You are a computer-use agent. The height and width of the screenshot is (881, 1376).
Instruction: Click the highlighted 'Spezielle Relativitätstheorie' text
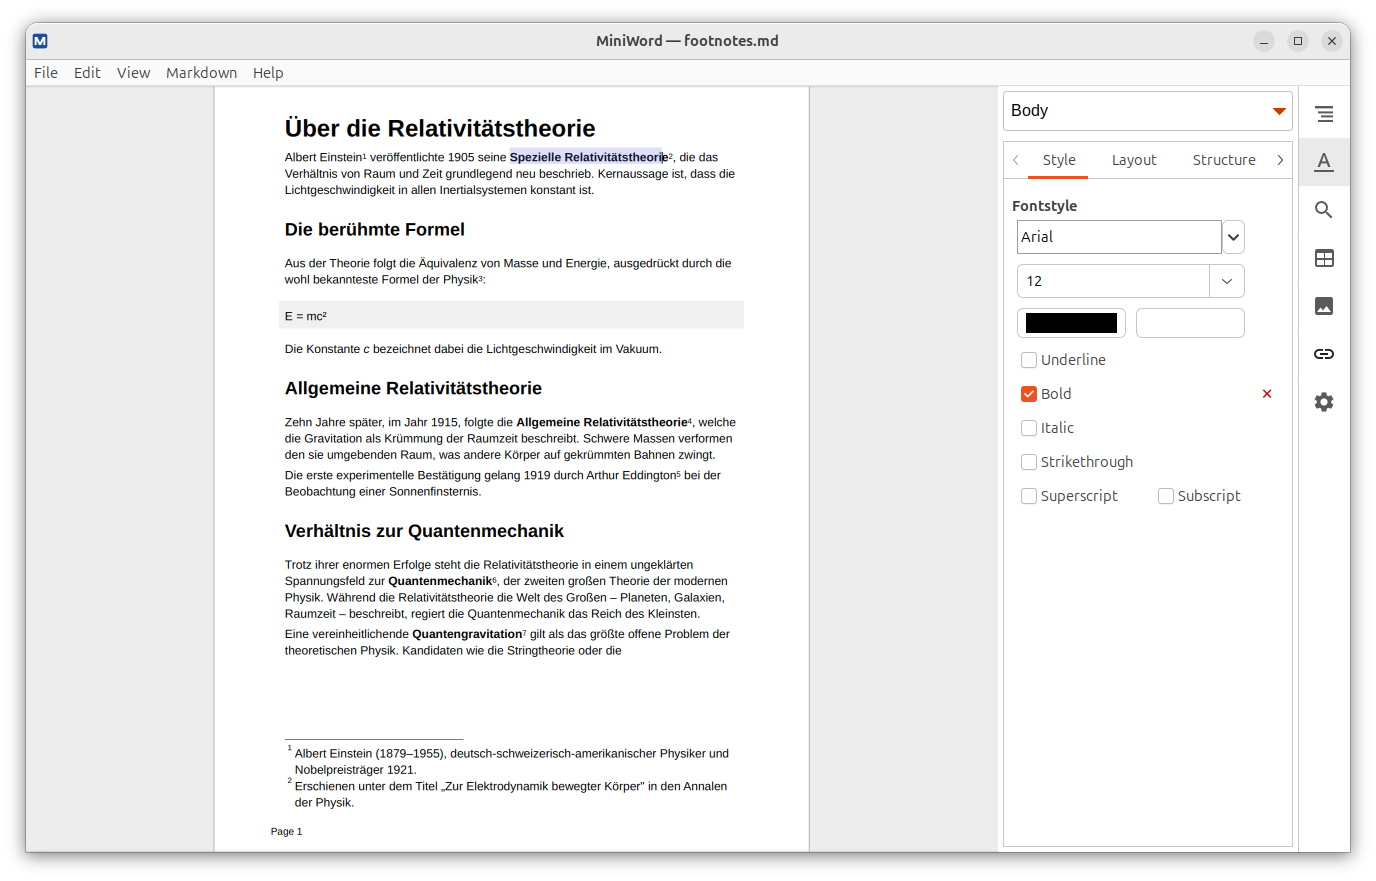pos(588,157)
